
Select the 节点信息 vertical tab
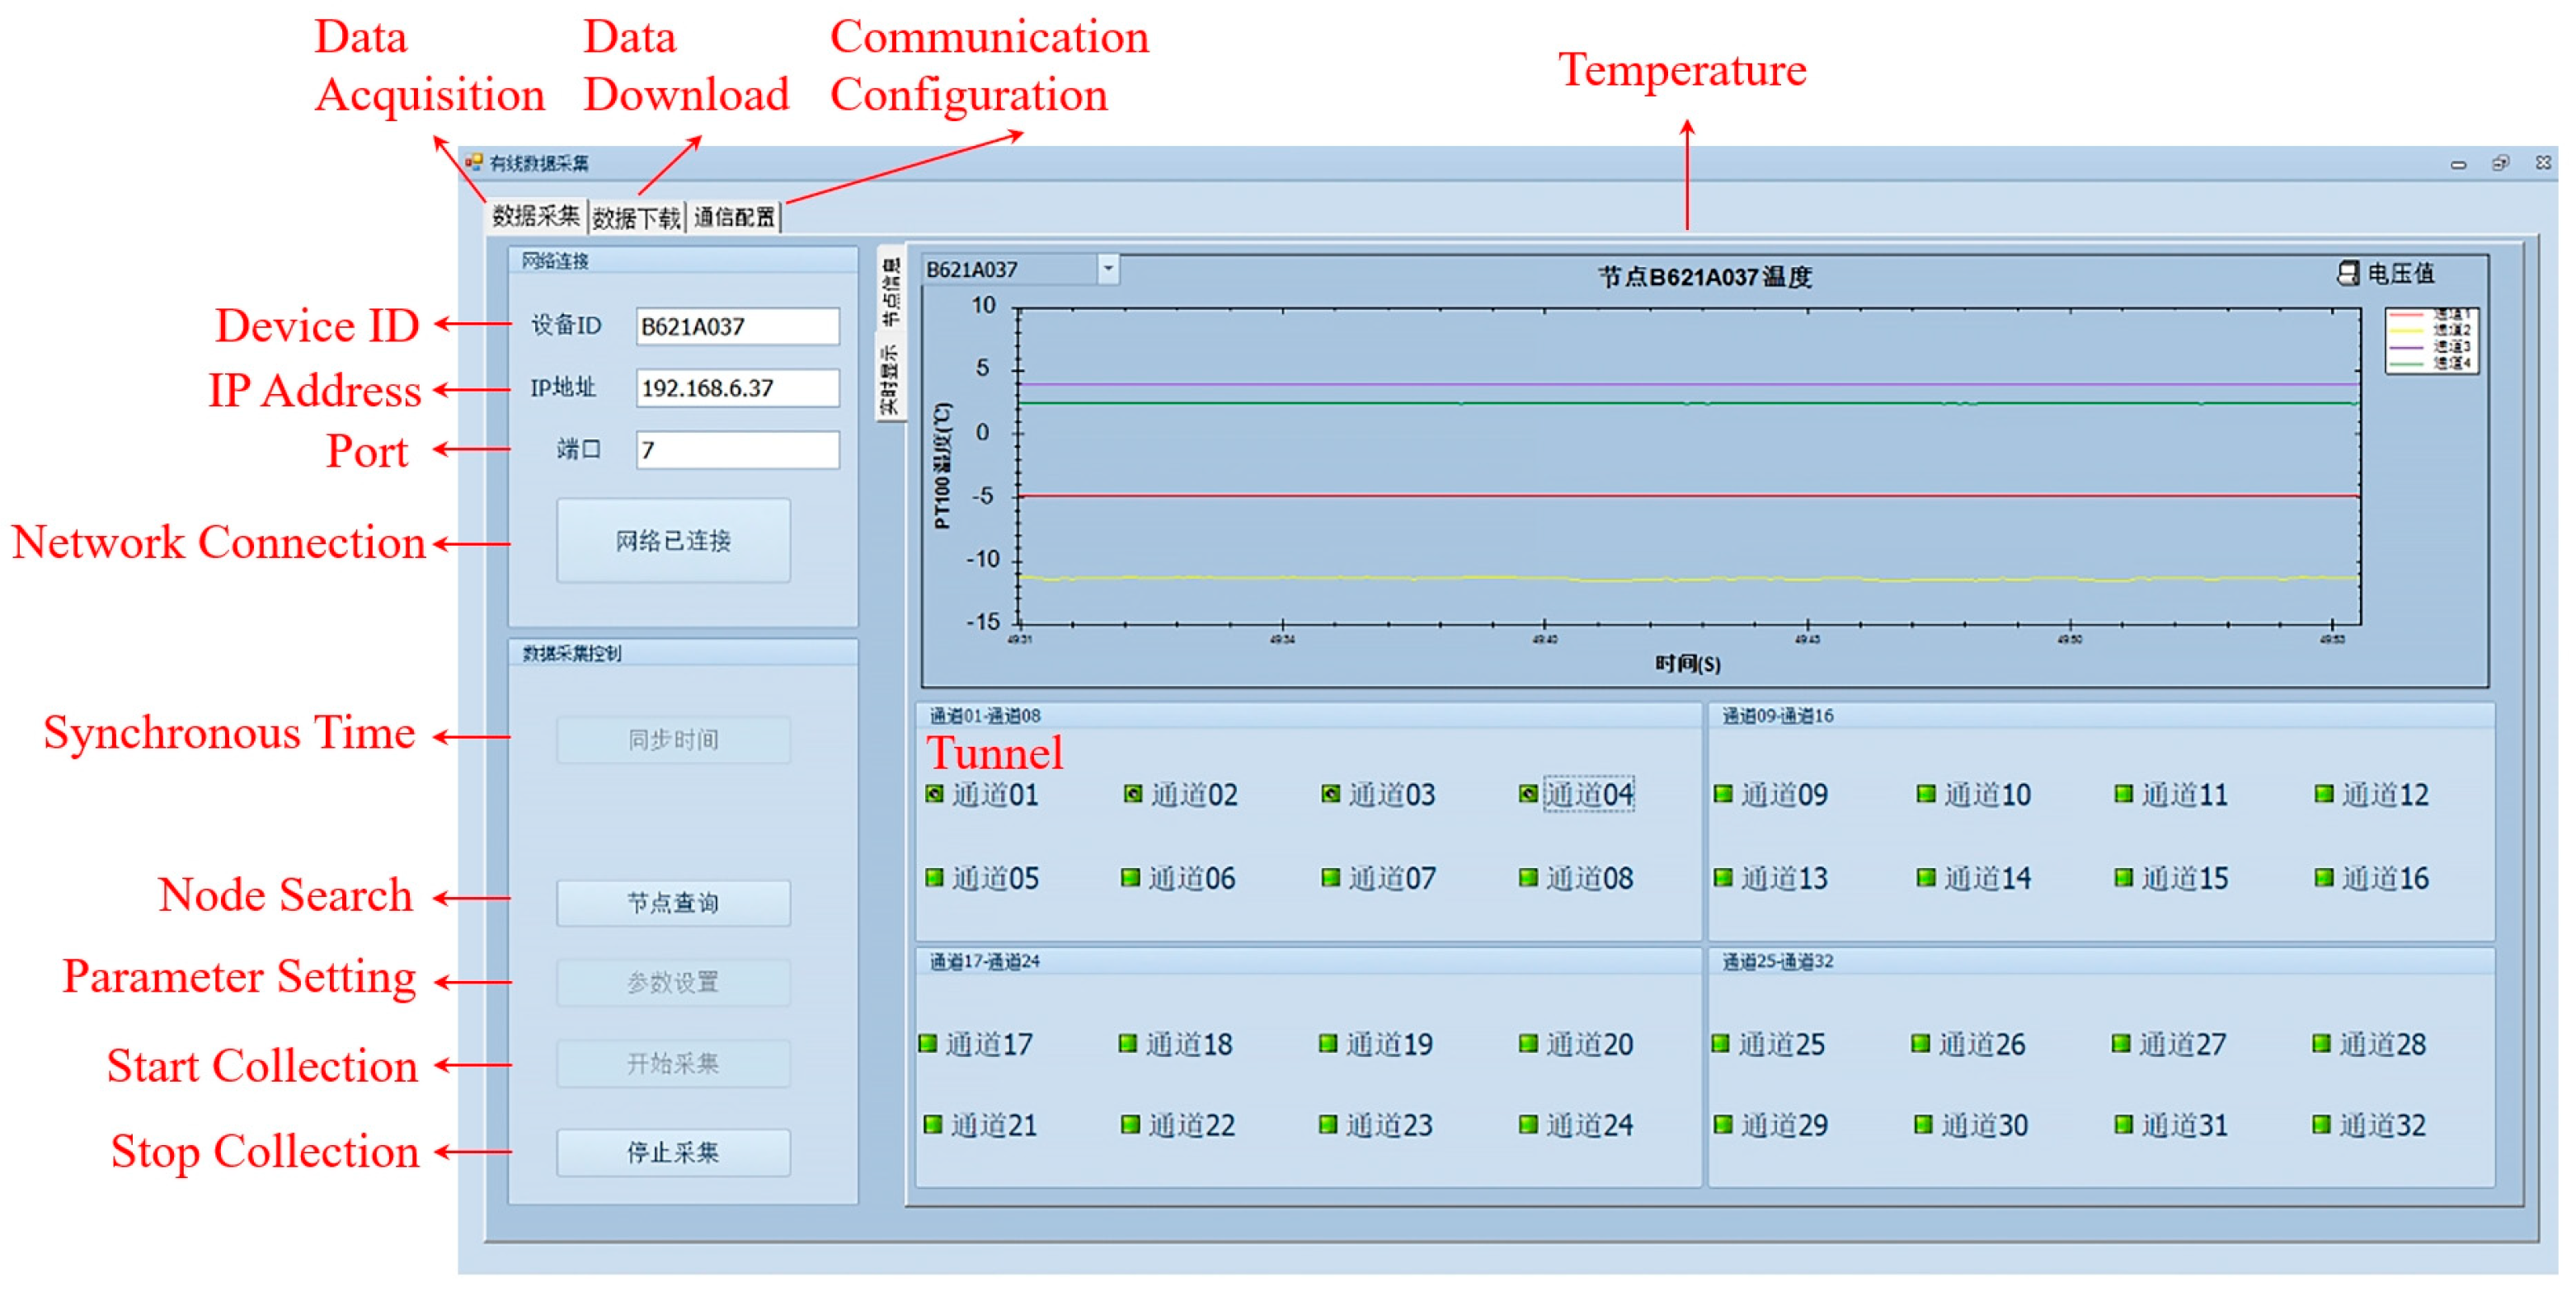click(891, 291)
